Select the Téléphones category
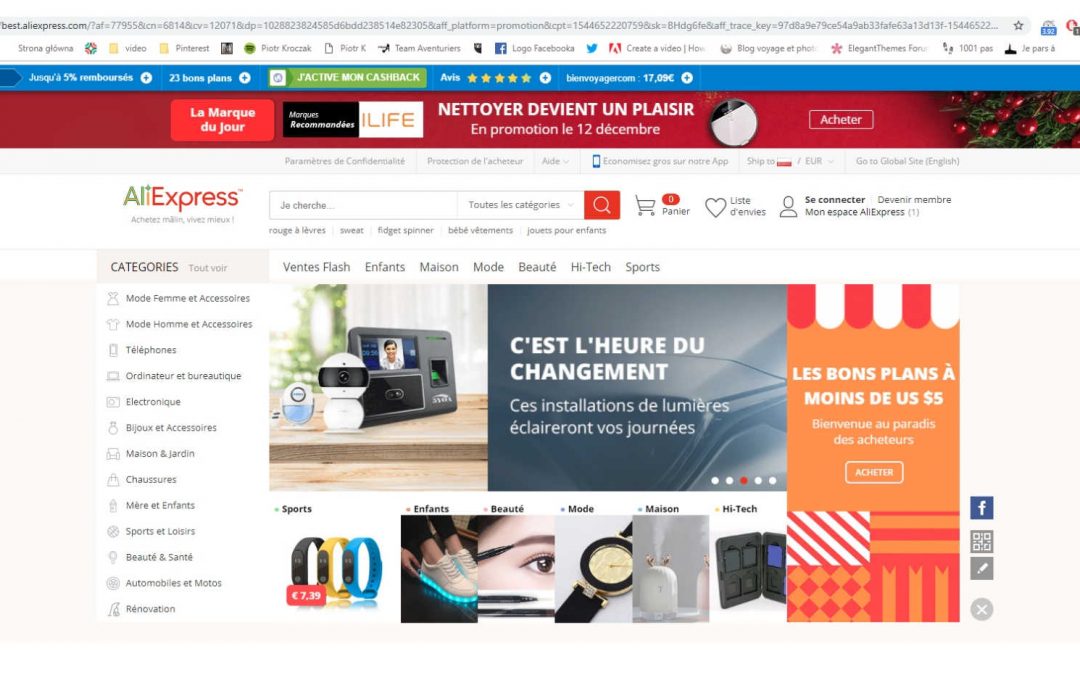 [151, 350]
